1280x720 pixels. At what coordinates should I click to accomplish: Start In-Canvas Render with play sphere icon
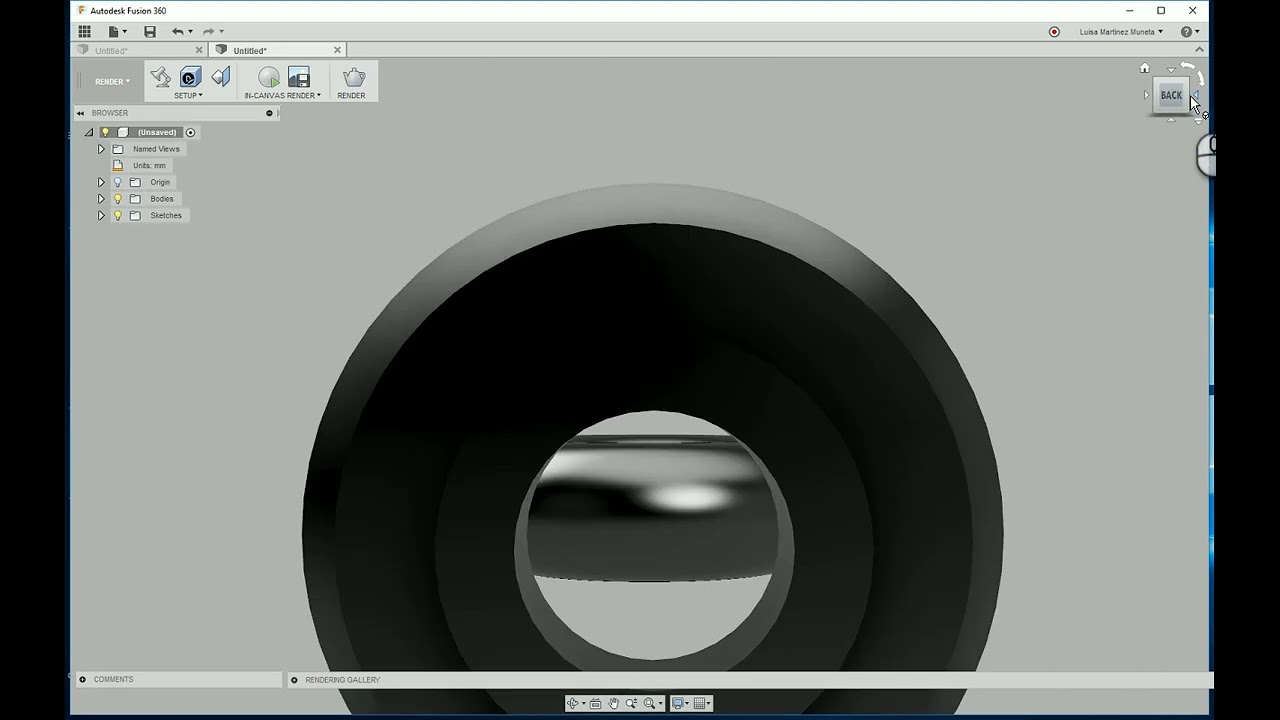click(x=268, y=77)
